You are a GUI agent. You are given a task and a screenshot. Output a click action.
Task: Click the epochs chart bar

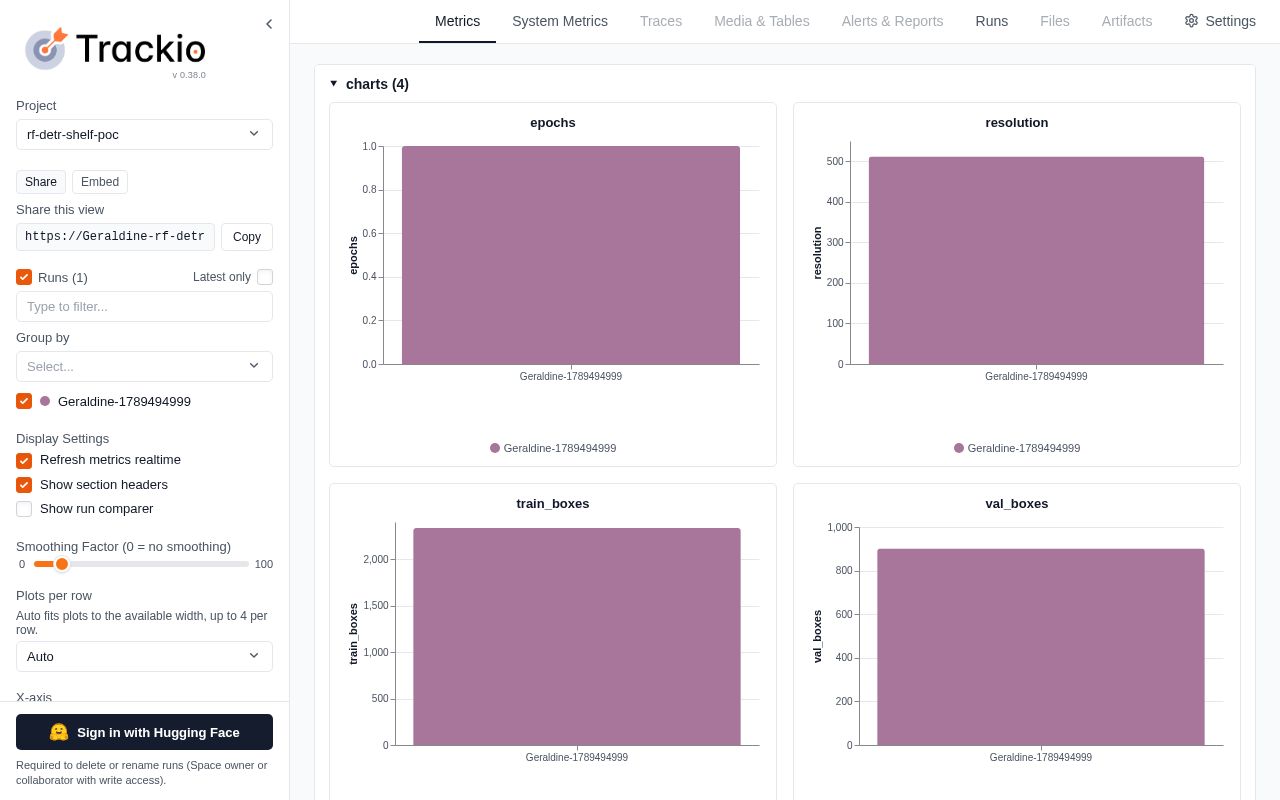[x=571, y=255]
